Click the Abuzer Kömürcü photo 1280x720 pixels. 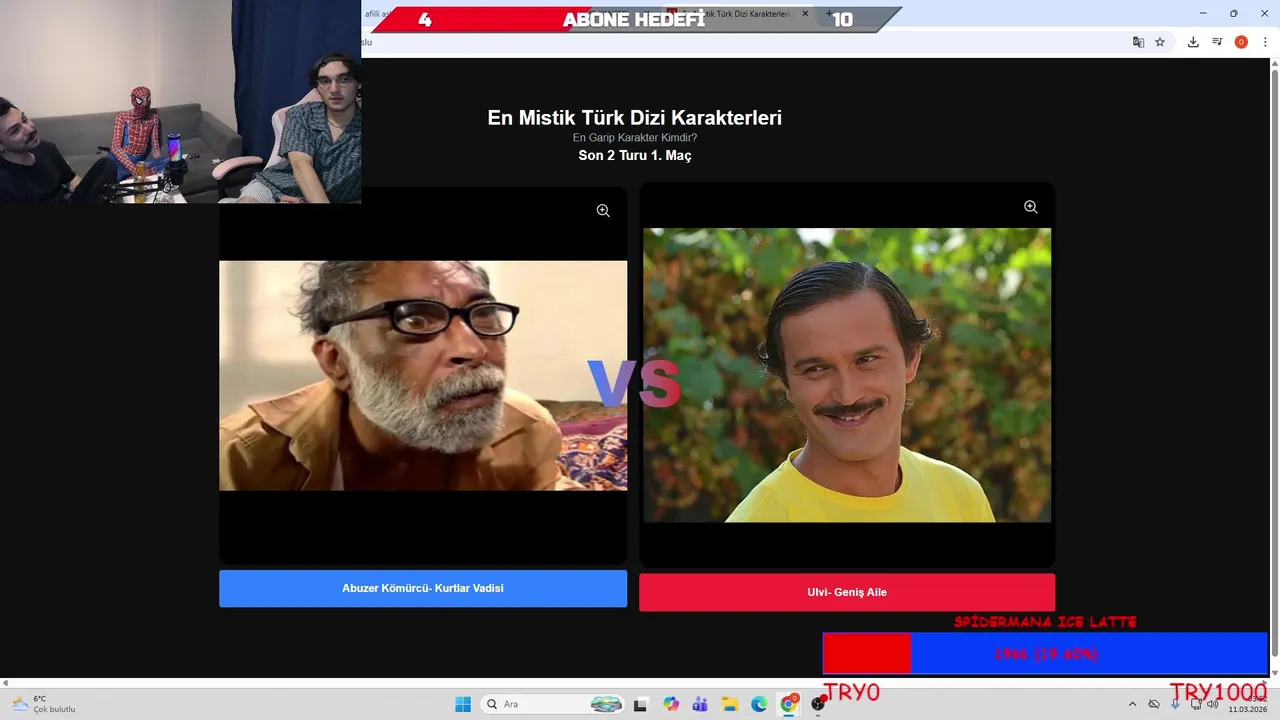pyautogui.click(x=423, y=376)
